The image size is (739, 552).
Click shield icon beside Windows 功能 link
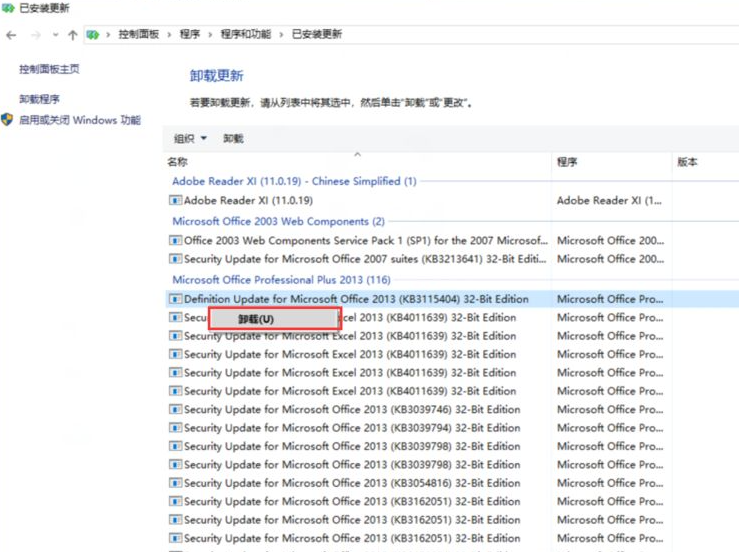(x=7, y=120)
